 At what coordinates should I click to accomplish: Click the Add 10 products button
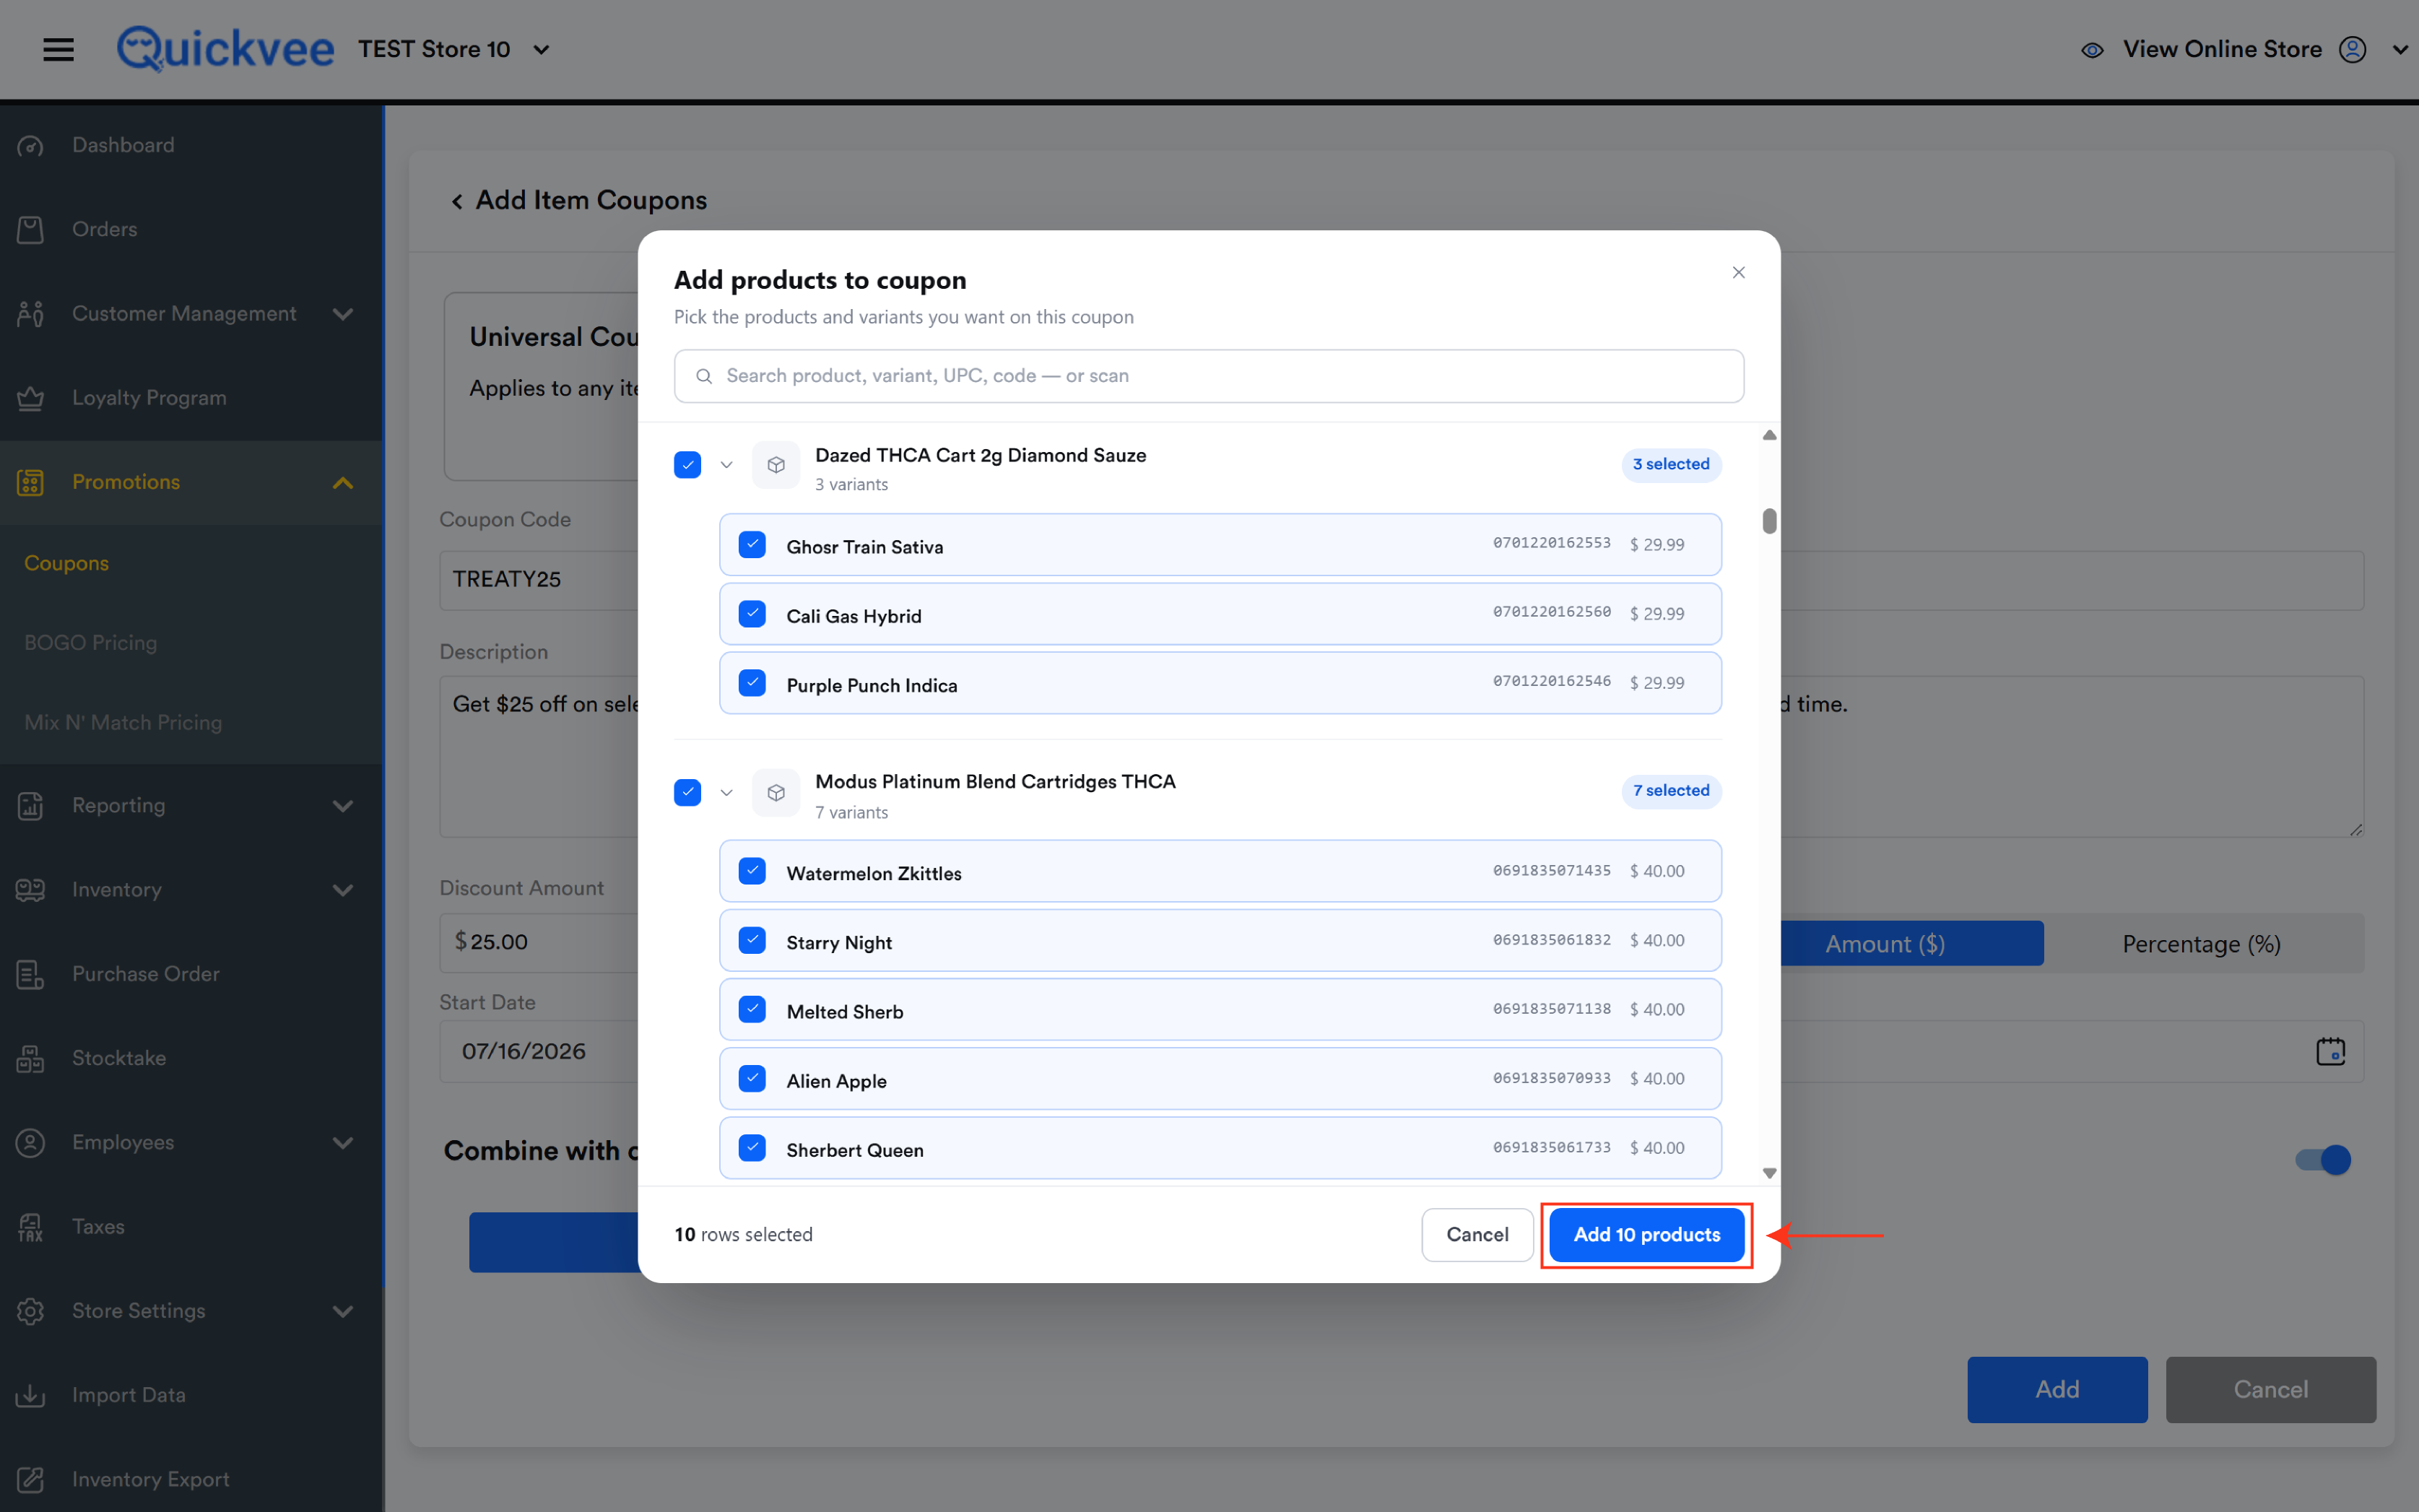(1646, 1235)
